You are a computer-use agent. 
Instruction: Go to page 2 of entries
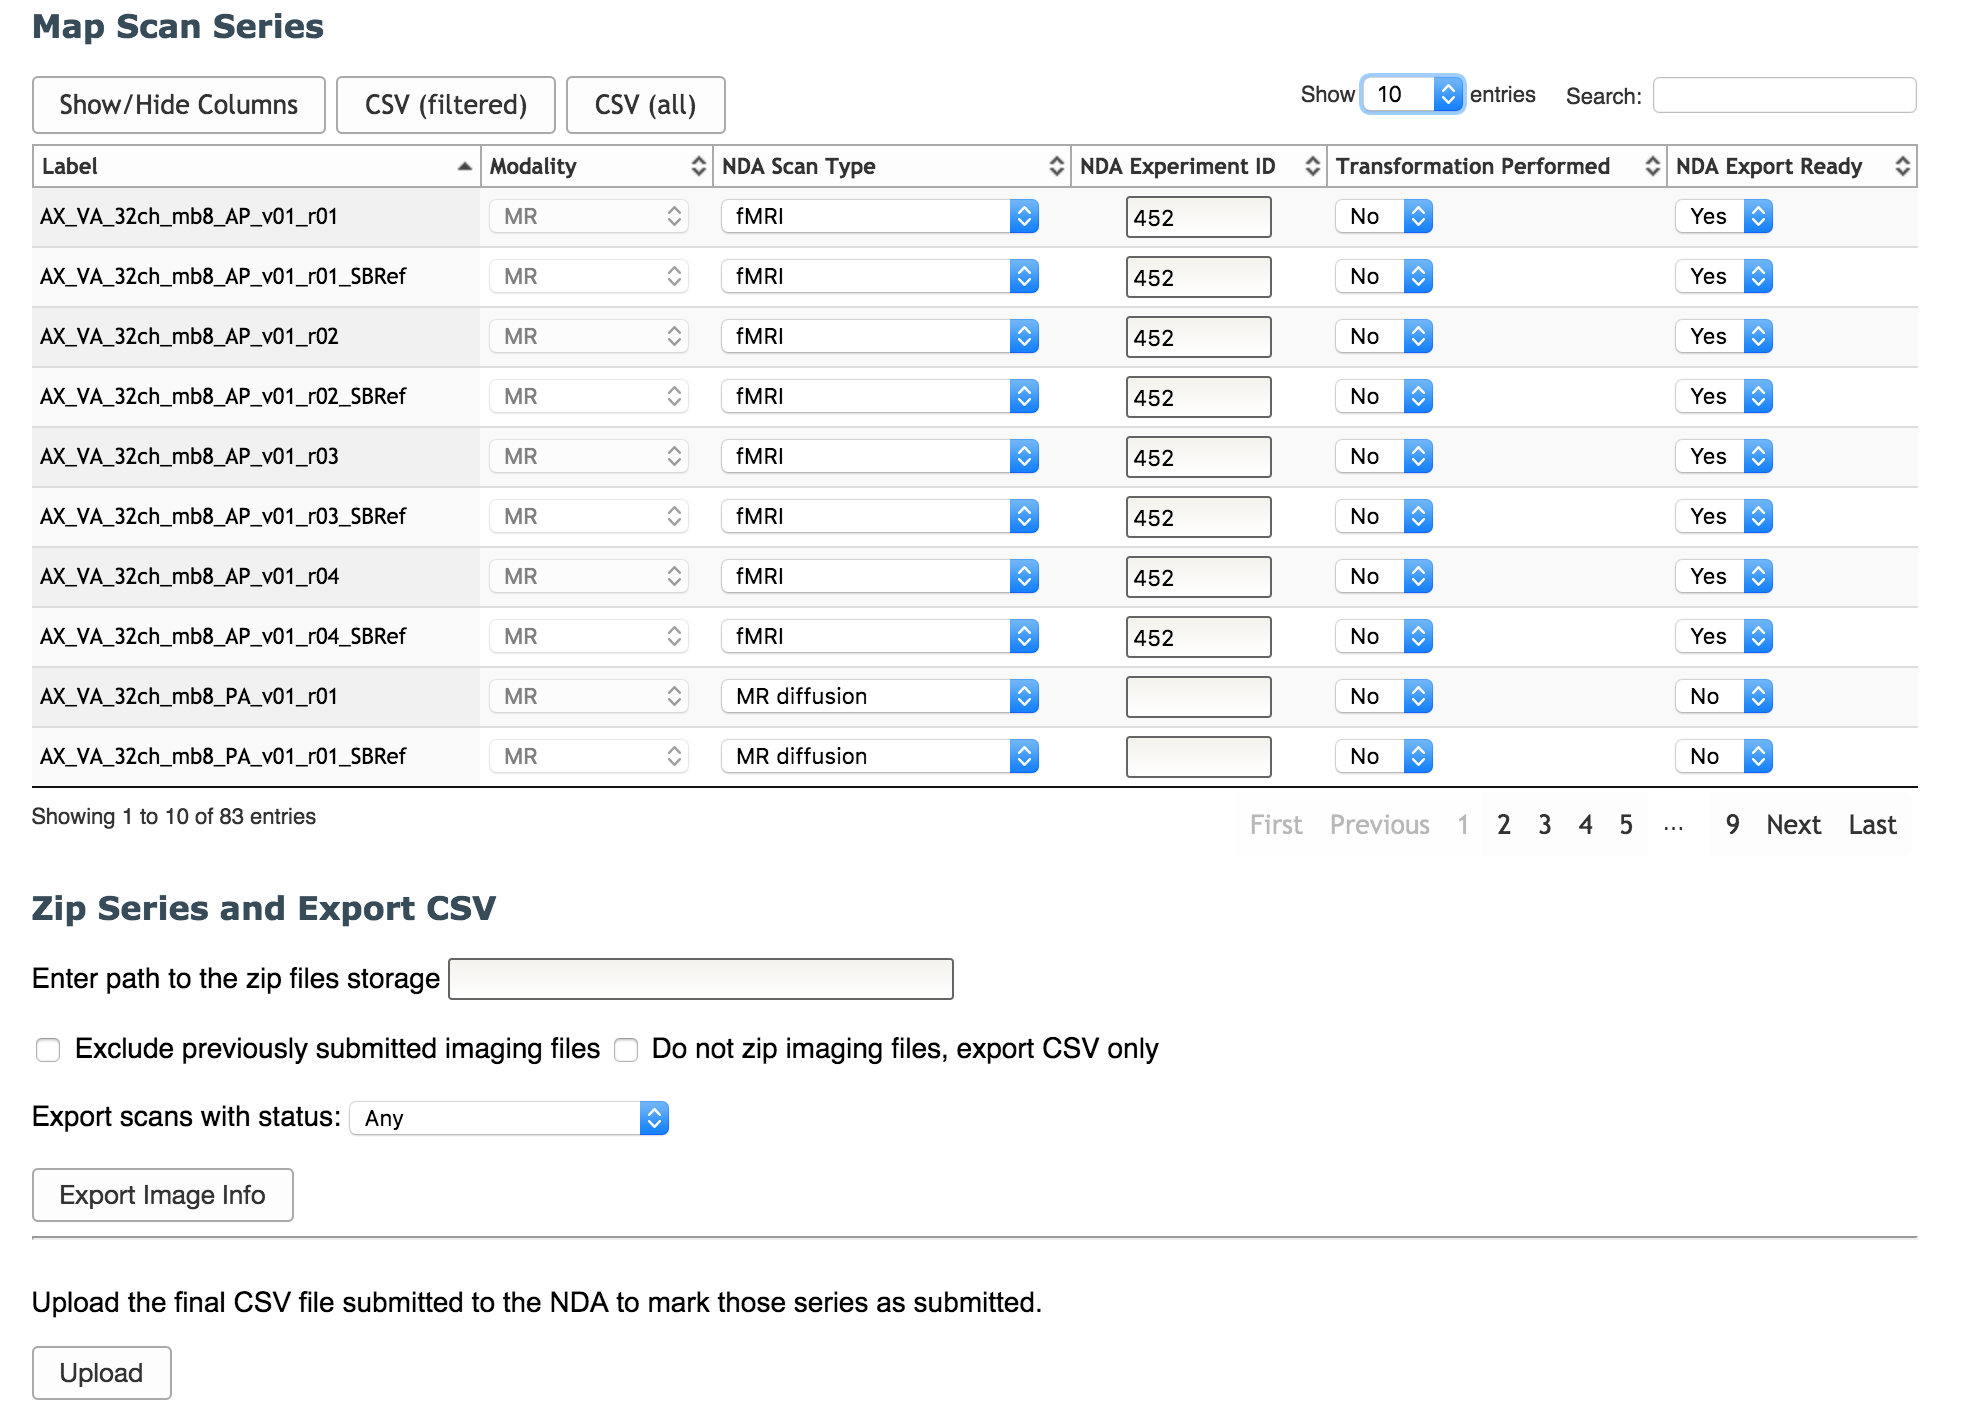tap(1503, 825)
